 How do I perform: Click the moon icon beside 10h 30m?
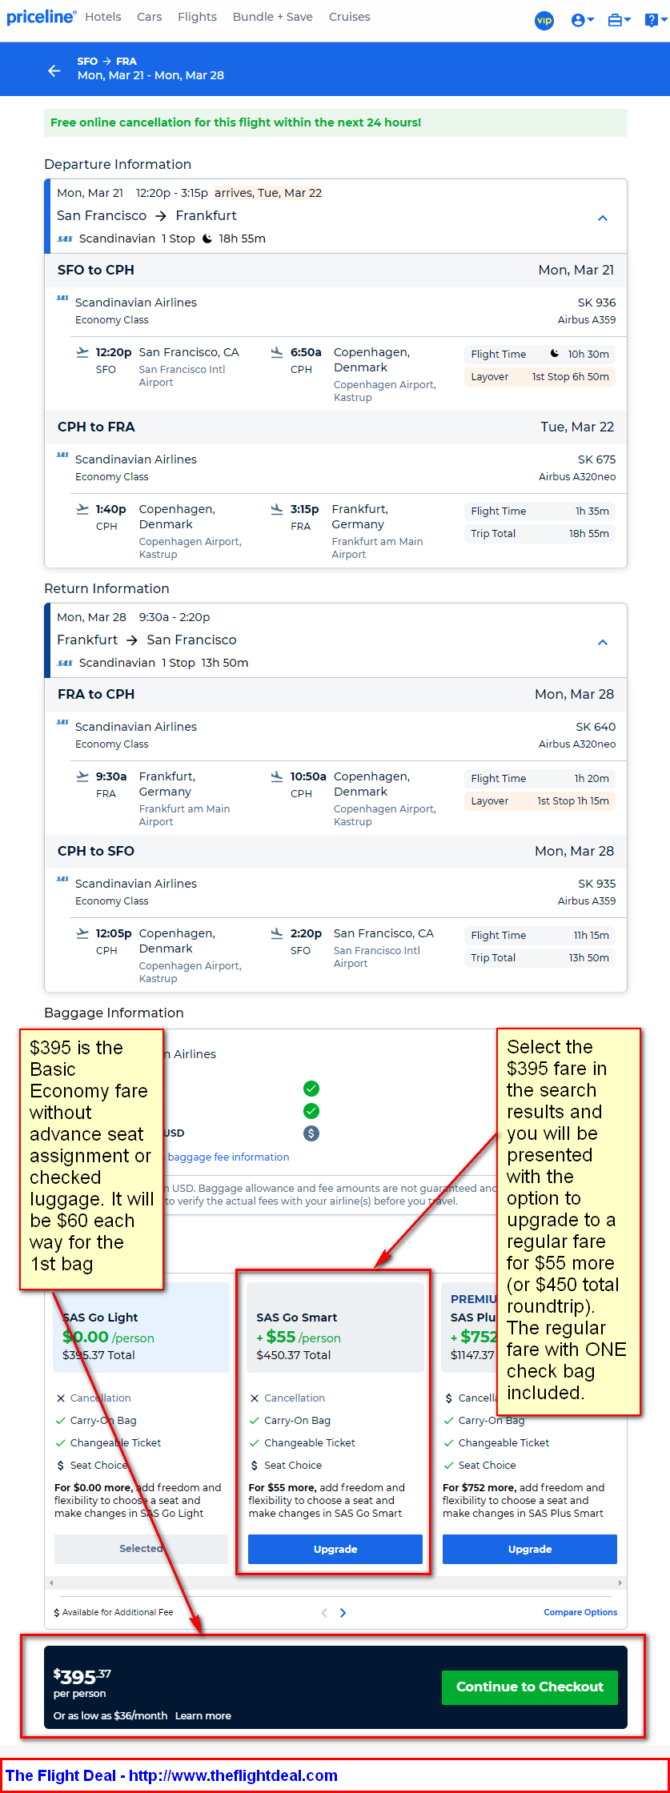(555, 353)
